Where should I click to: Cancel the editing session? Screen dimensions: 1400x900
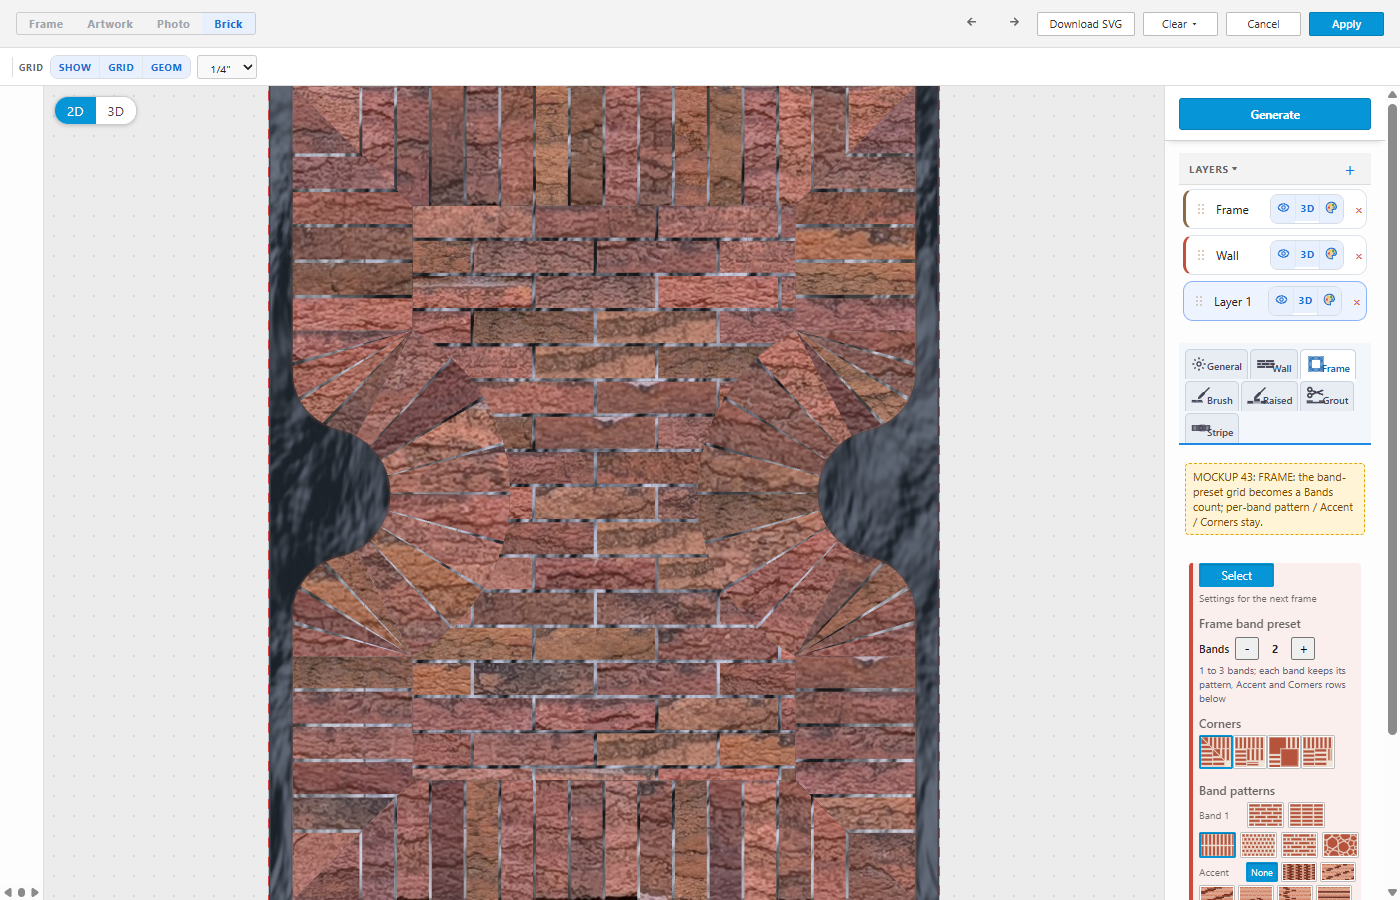pos(1263,24)
